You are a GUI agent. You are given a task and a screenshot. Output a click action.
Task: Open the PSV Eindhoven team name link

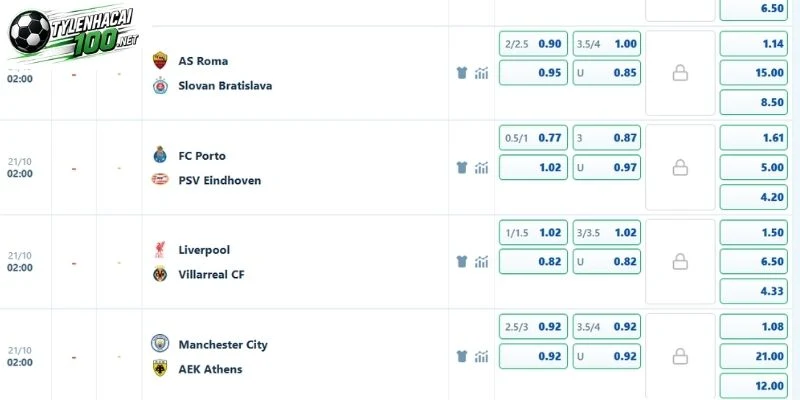point(219,180)
